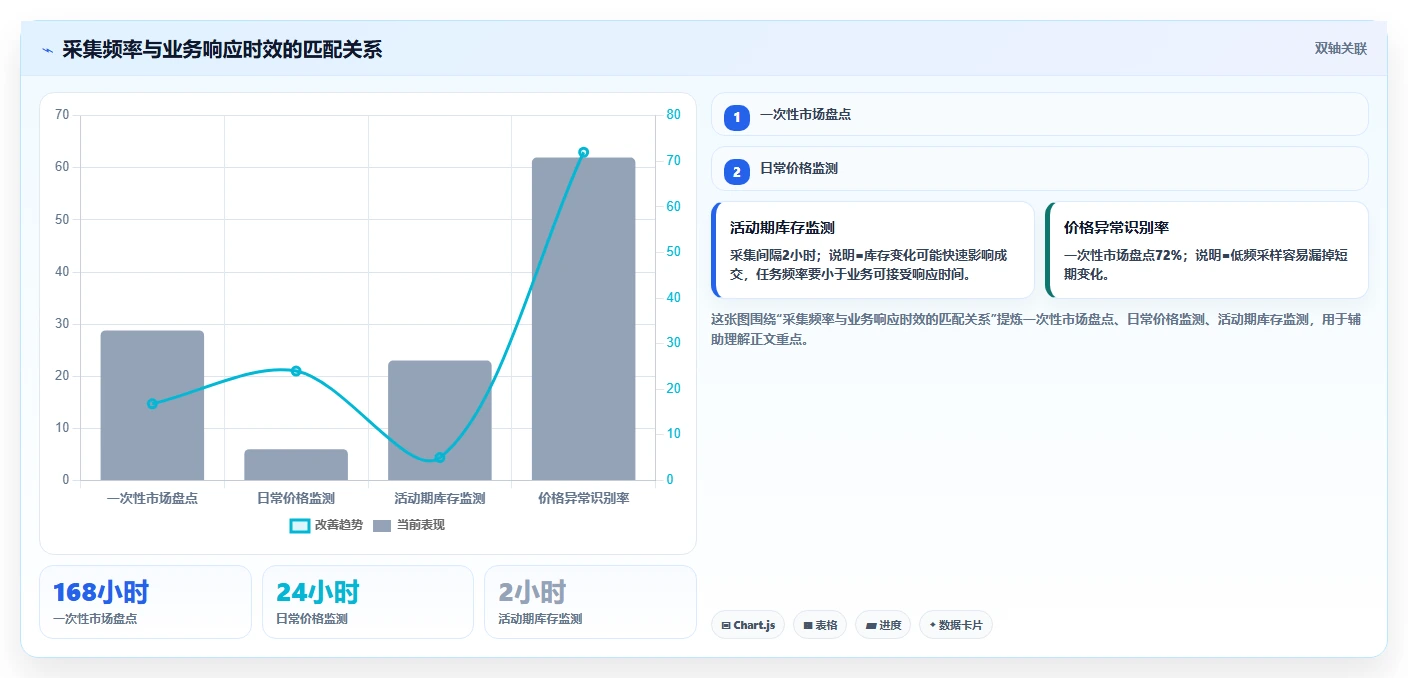
Task: Click the x-axis label 价格异常识别率
Action: pos(584,498)
